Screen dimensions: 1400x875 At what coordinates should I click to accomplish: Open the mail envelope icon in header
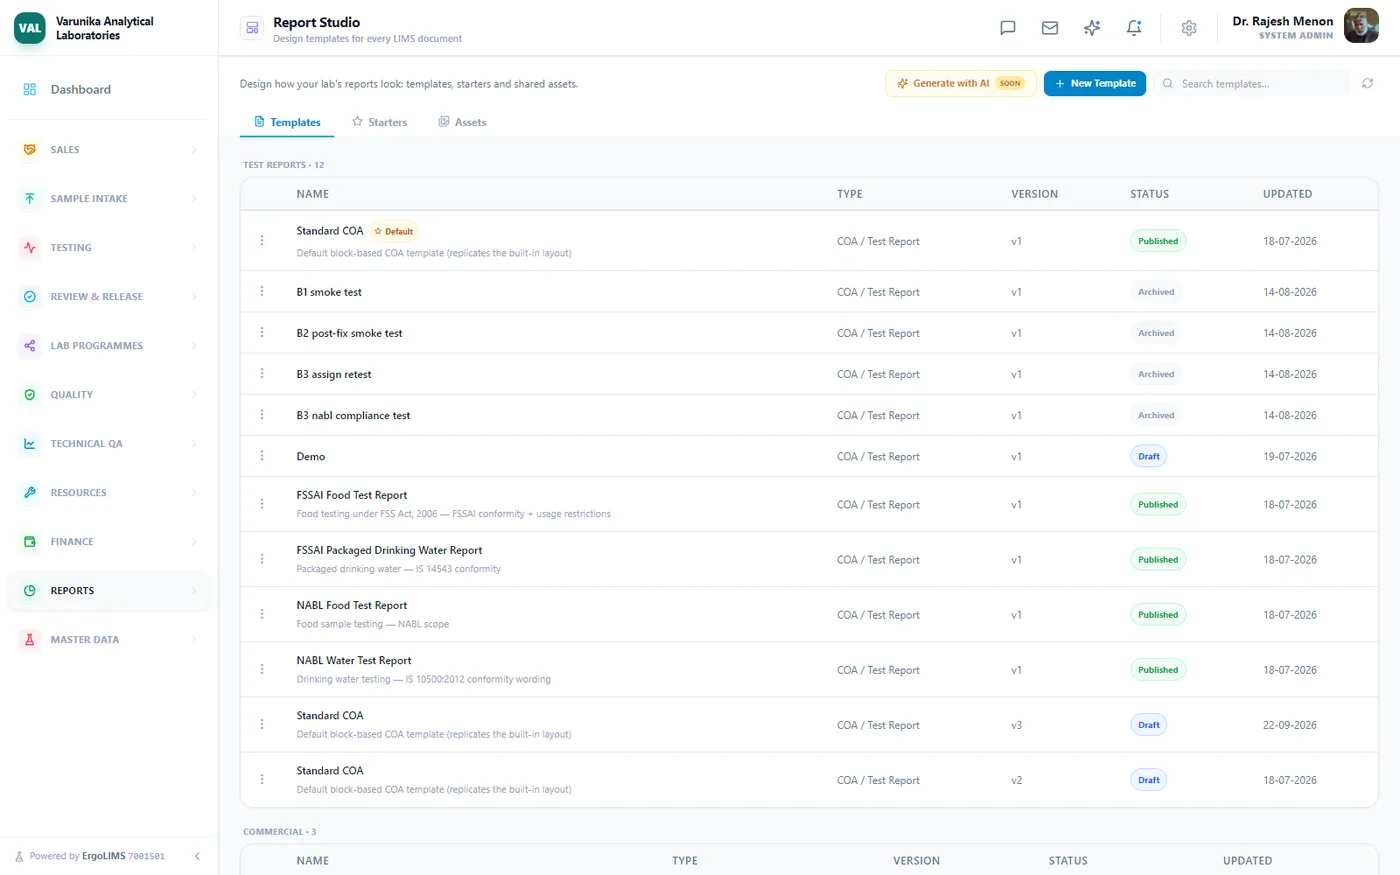[x=1050, y=28]
